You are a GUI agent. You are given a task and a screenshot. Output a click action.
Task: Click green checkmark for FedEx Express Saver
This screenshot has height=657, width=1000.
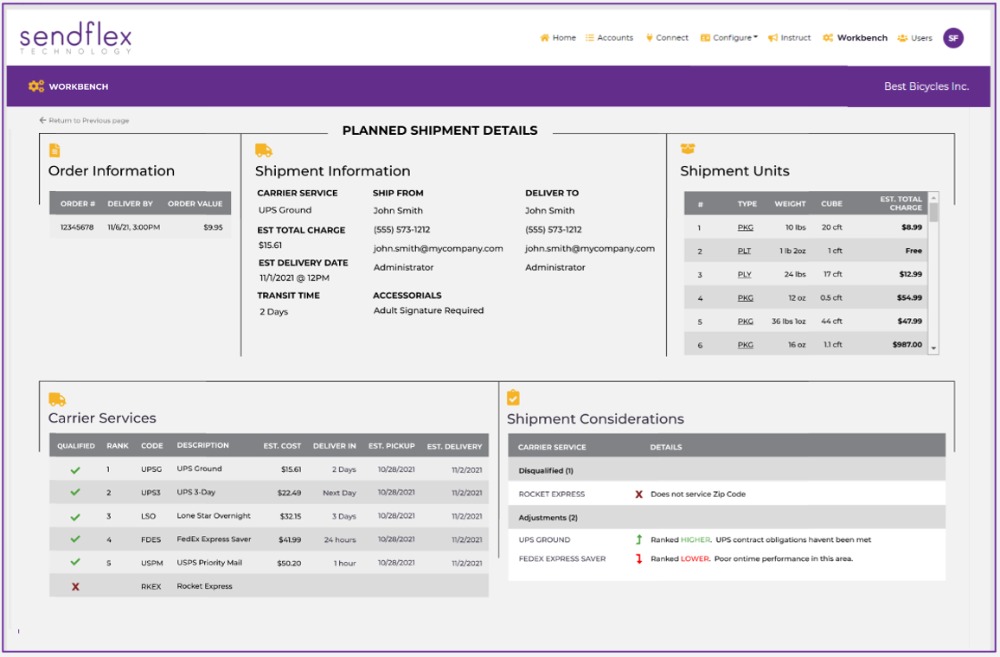pyautogui.click(x=75, y=540)
